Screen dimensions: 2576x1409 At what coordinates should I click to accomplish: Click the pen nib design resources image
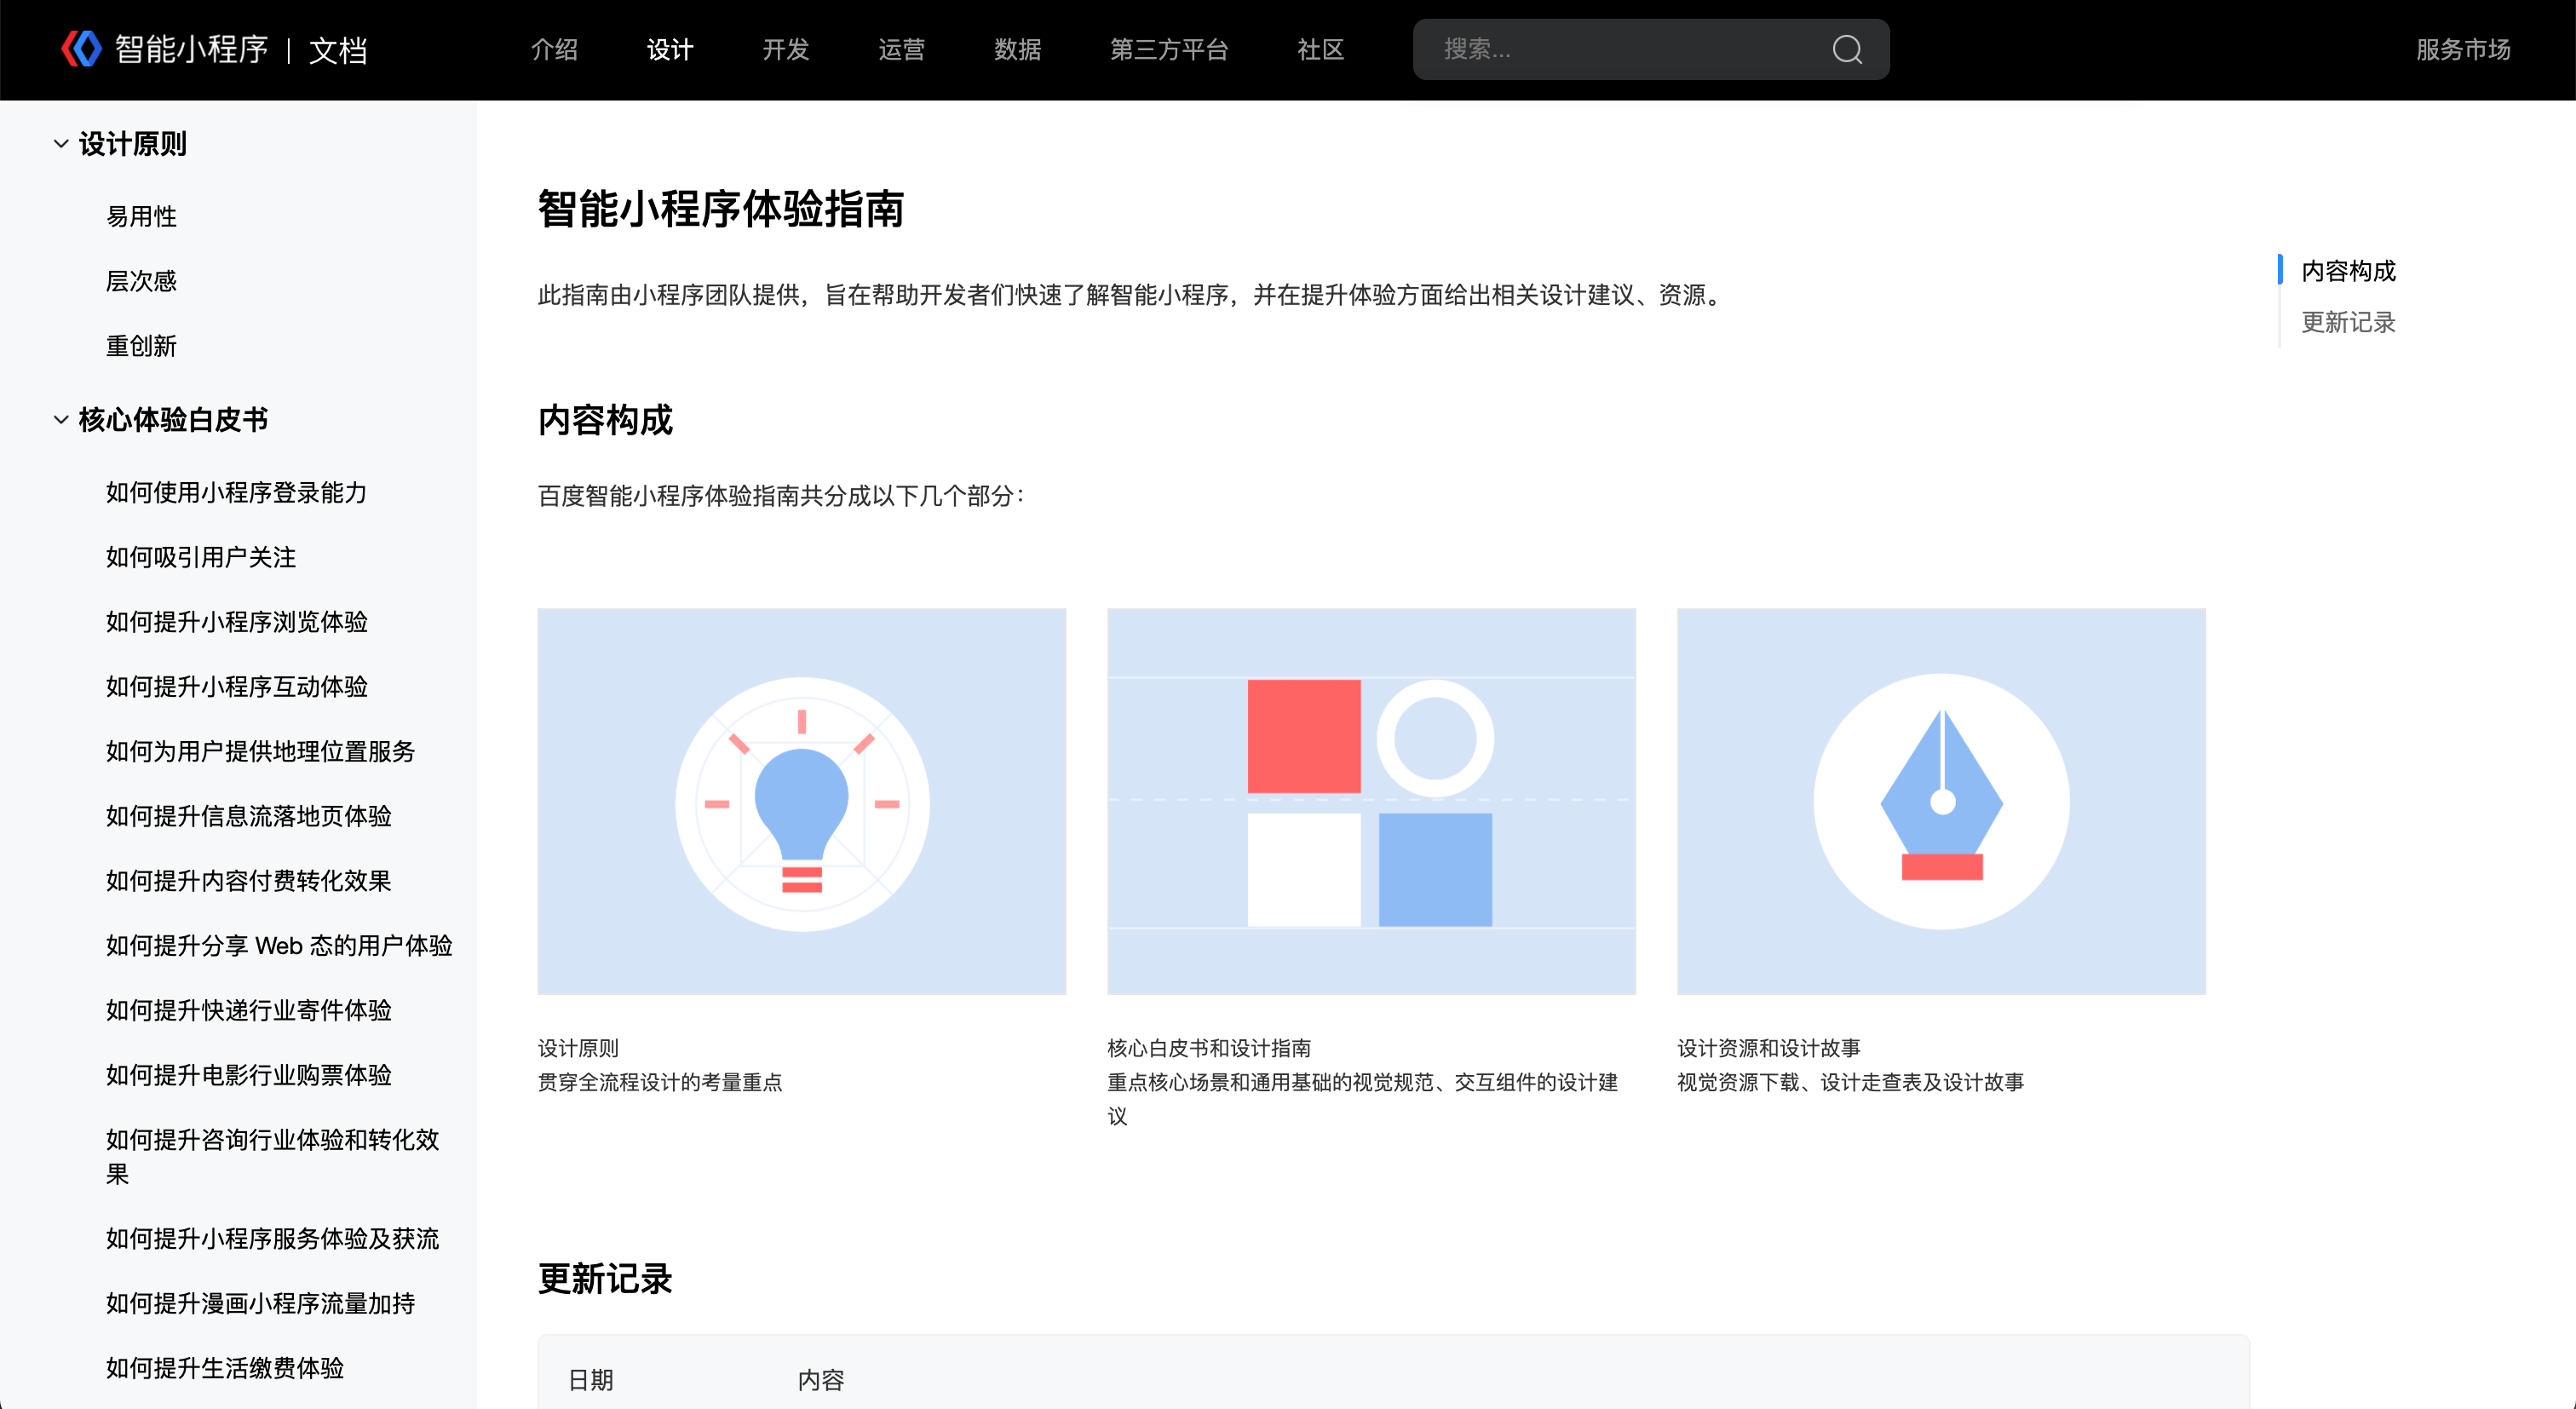[x=1940, y=801]
